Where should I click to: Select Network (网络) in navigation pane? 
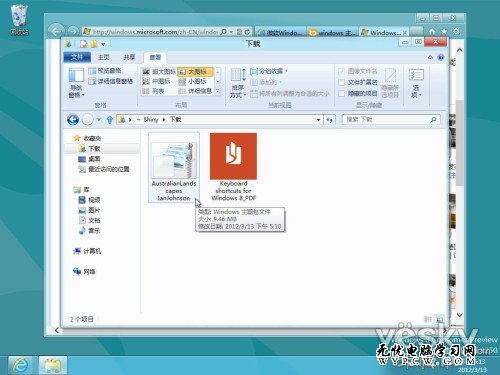pyautogui.click(x=84, y=272)
